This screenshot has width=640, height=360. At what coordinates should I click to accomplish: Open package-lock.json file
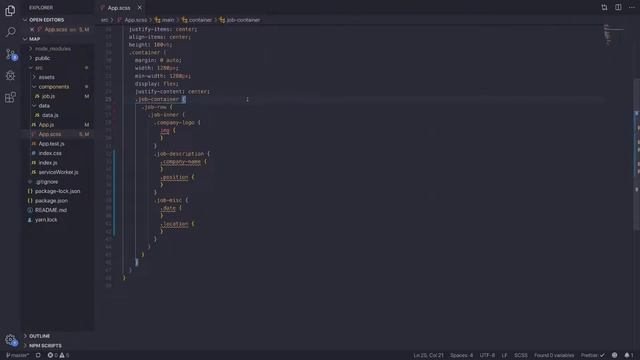tap(57, 191)
